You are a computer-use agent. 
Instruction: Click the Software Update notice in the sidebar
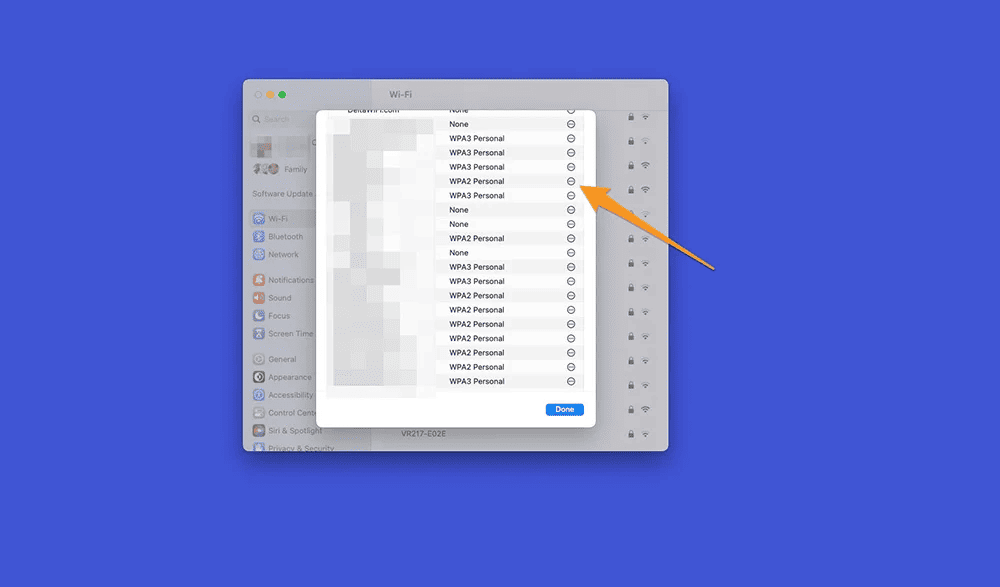pos(282,194)
